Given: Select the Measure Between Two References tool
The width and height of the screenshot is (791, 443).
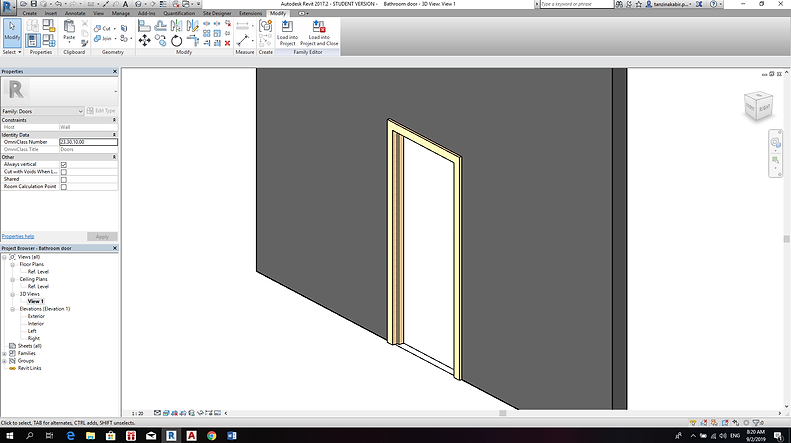Looking at the screenshot, I should [243, 40].
